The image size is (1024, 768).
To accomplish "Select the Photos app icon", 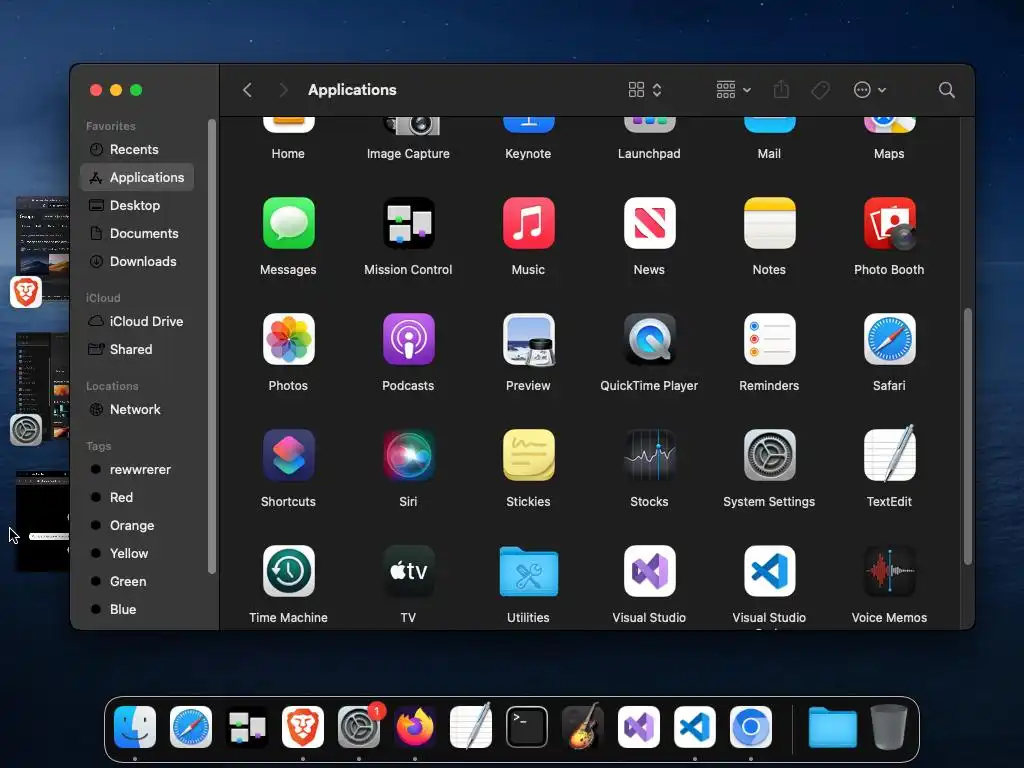I will coord(289,339).
